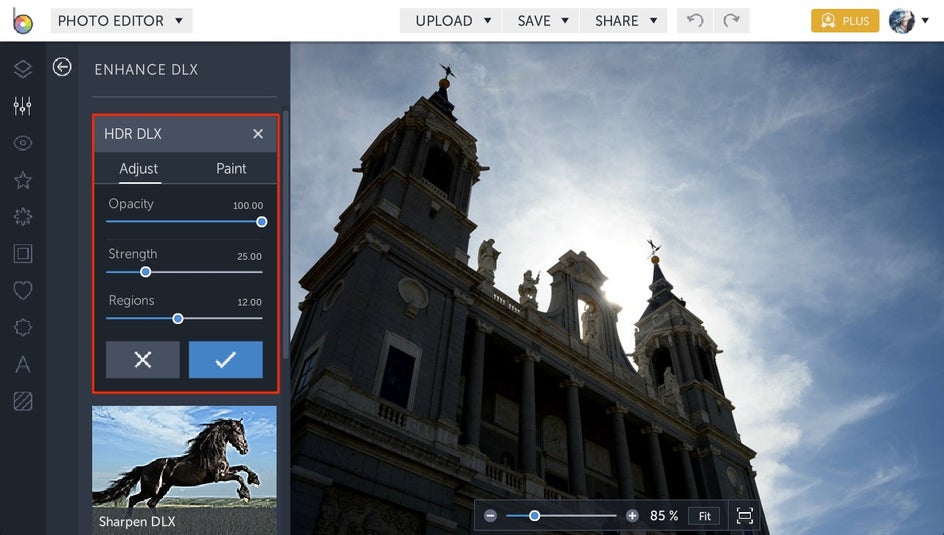Viewport: 944px width, 535px height.
Task: Open the Save dropdown menu
Action: (x=541, y=20)
